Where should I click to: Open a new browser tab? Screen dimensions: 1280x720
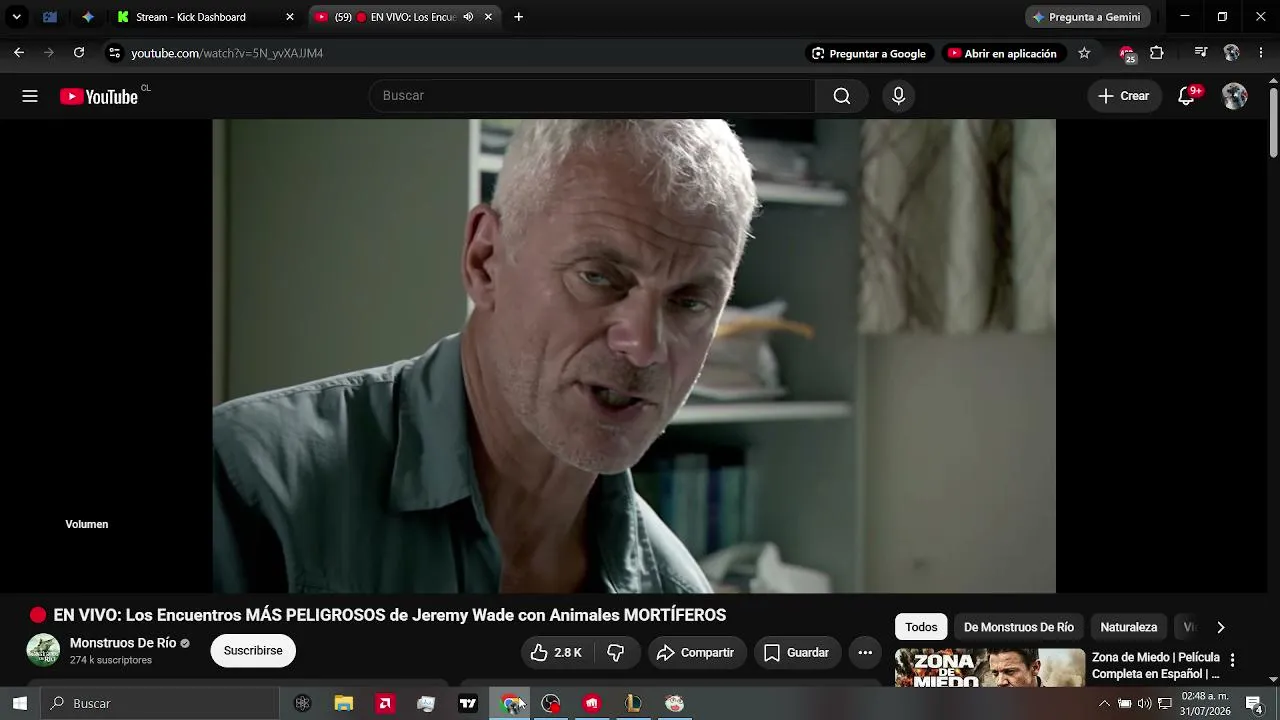518,17
